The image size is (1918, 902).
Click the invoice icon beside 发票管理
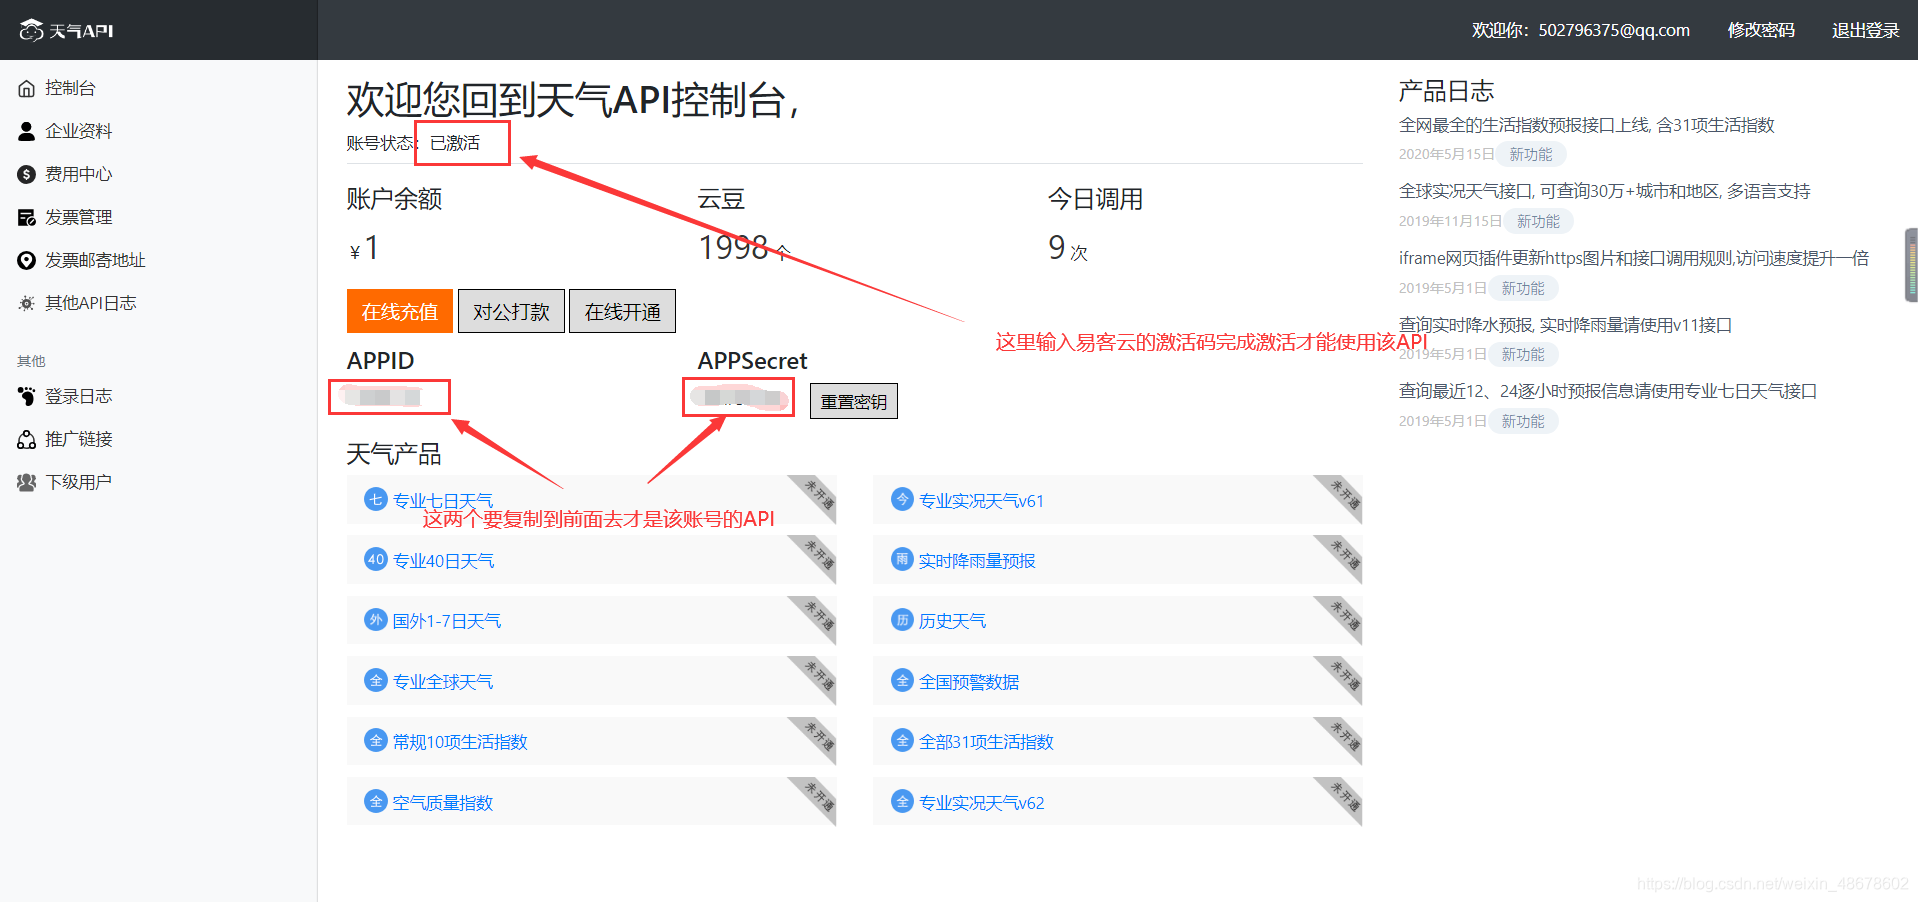click(27, 217)
